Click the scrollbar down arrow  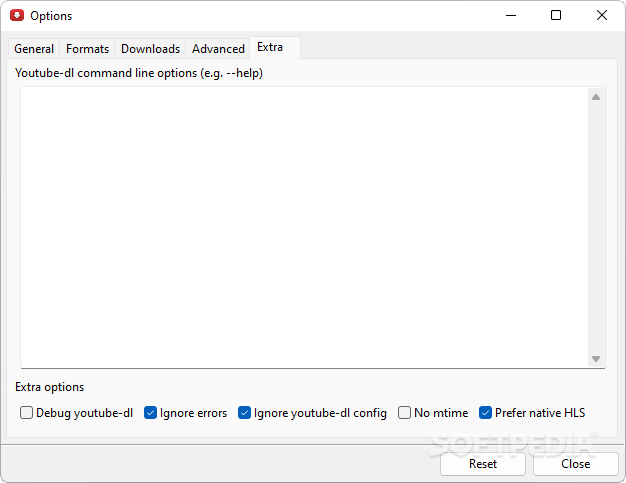click(x=596, y=359)
